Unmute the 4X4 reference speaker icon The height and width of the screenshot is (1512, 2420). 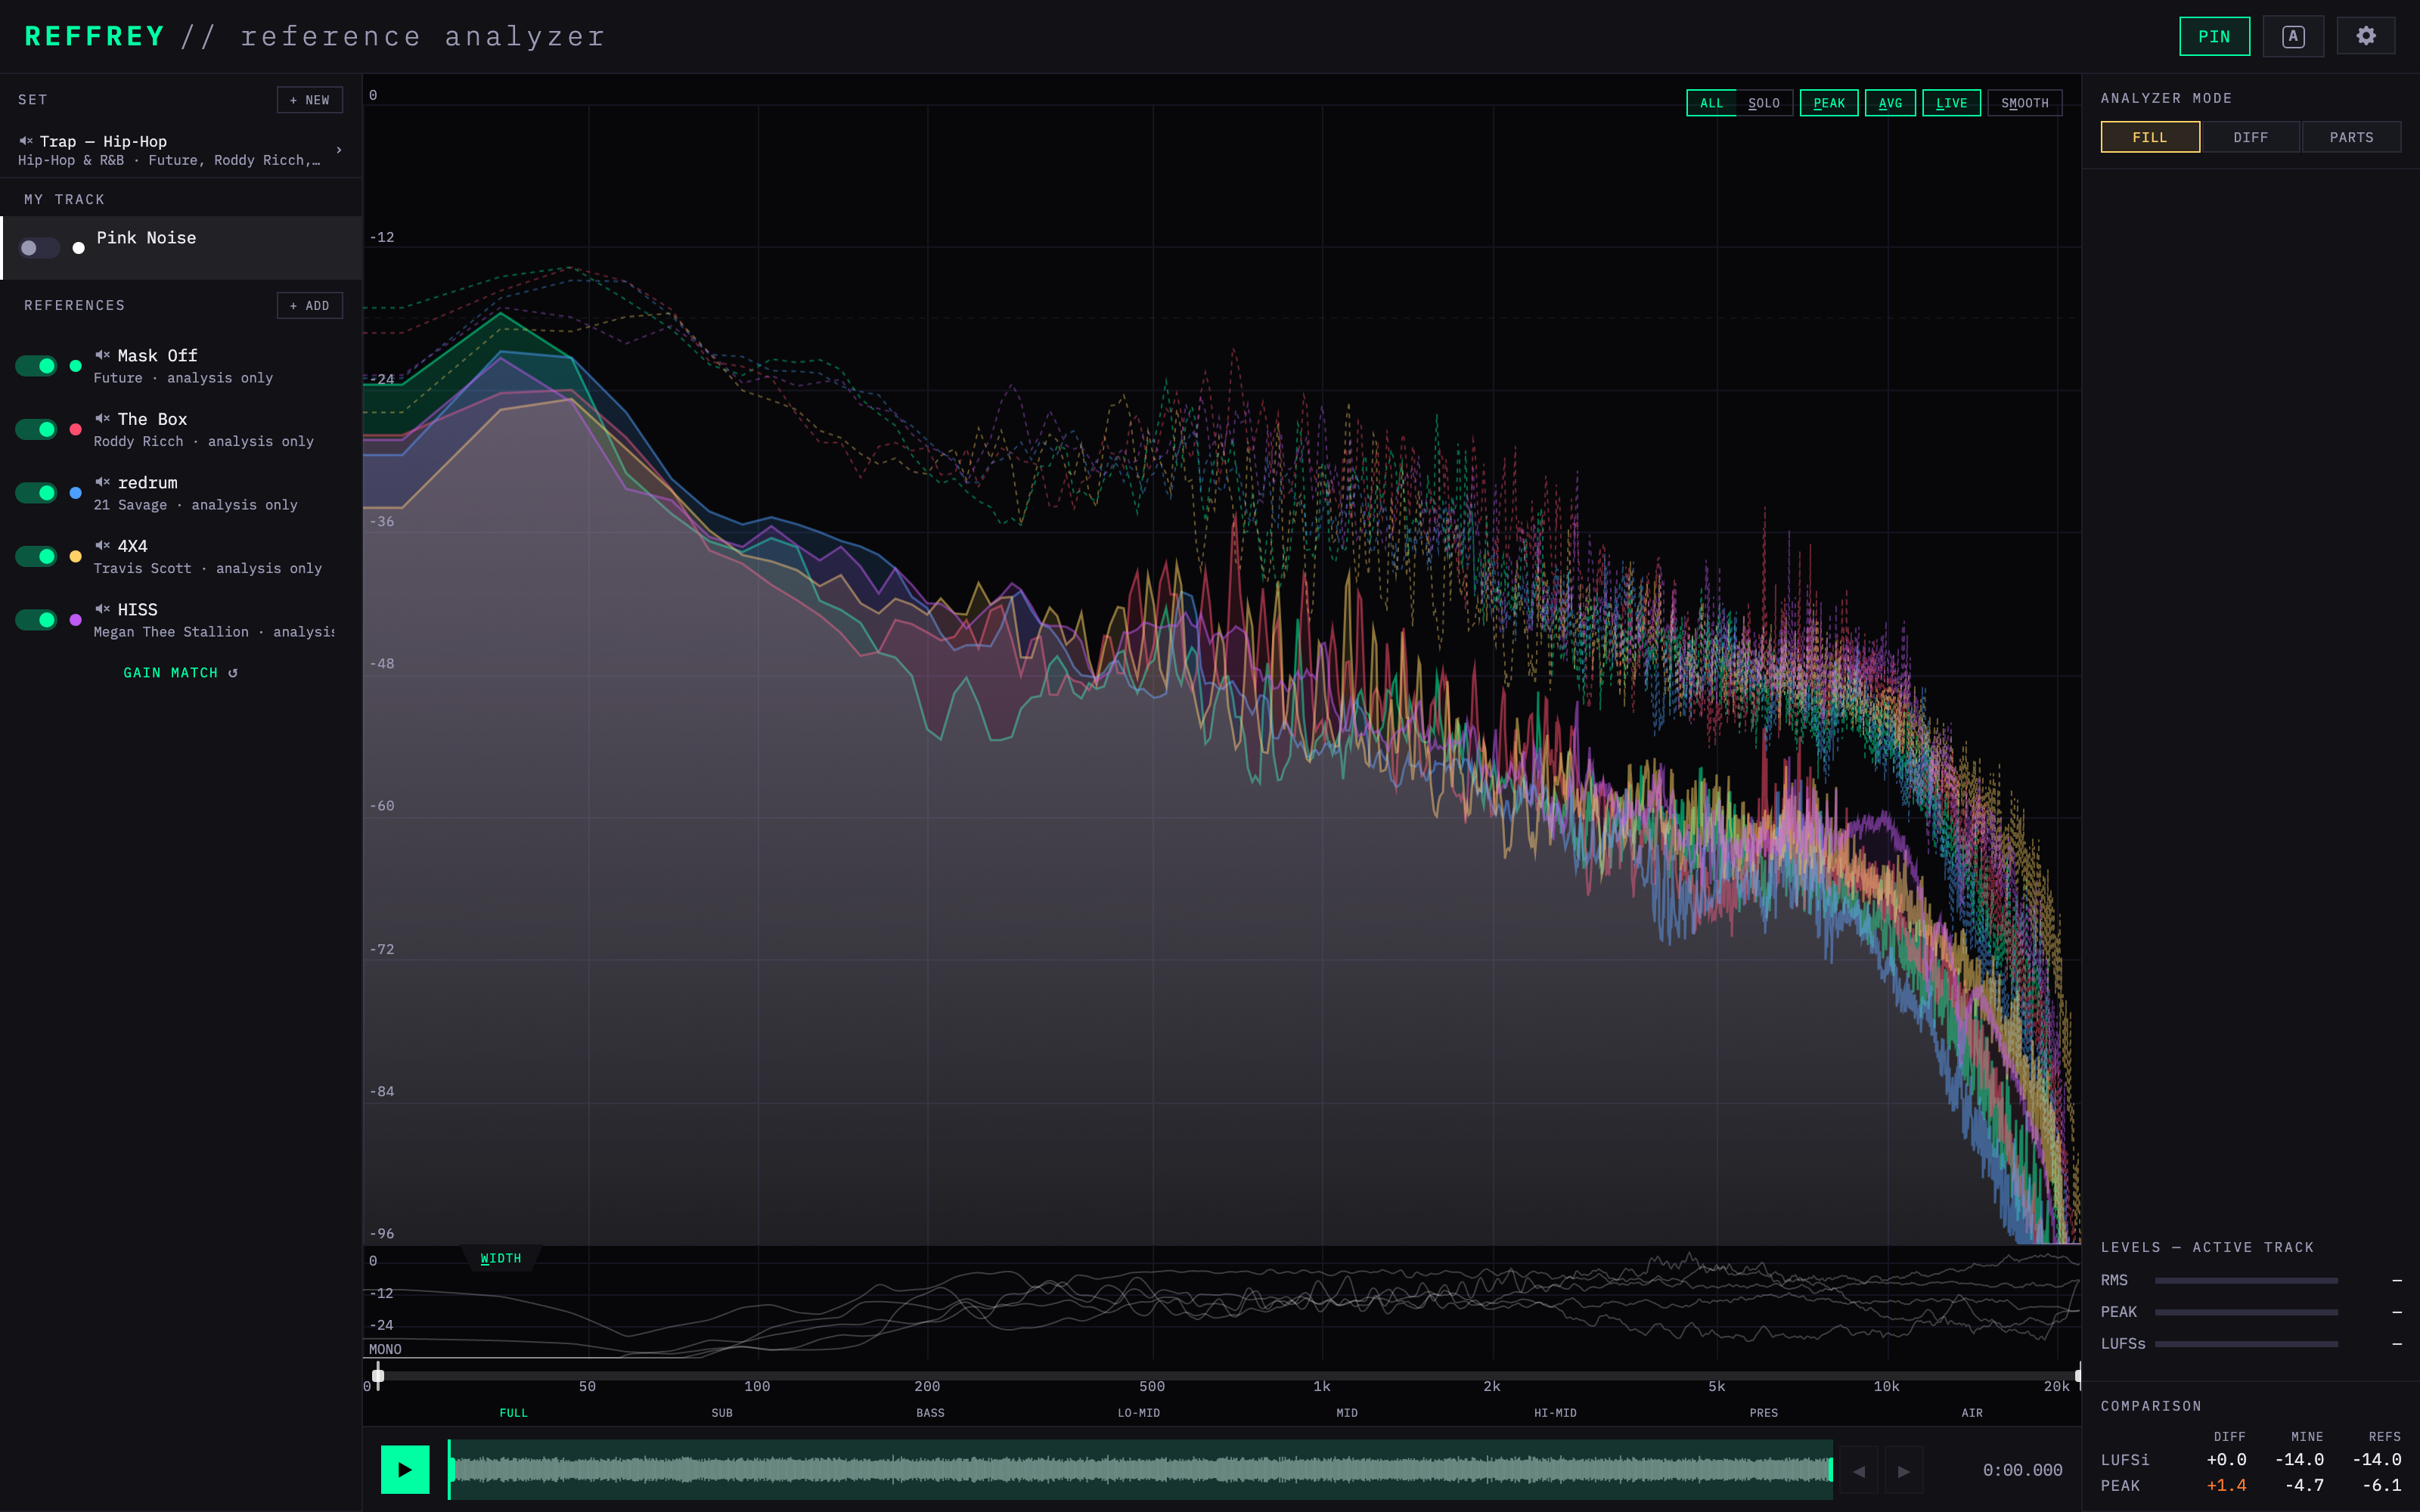102,546
